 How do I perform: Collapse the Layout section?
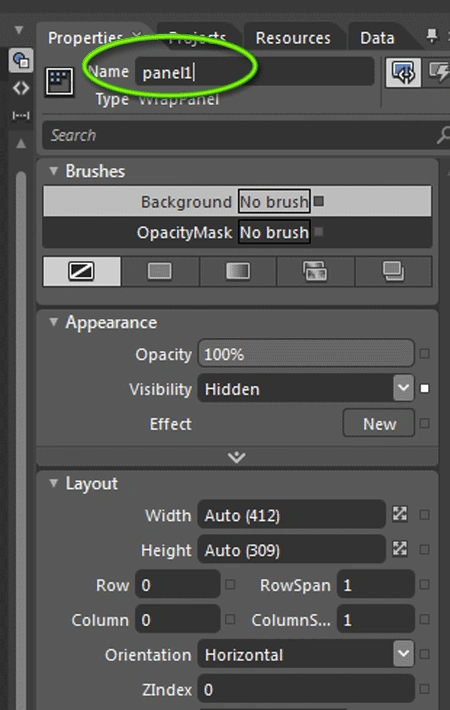click(54, 483)
